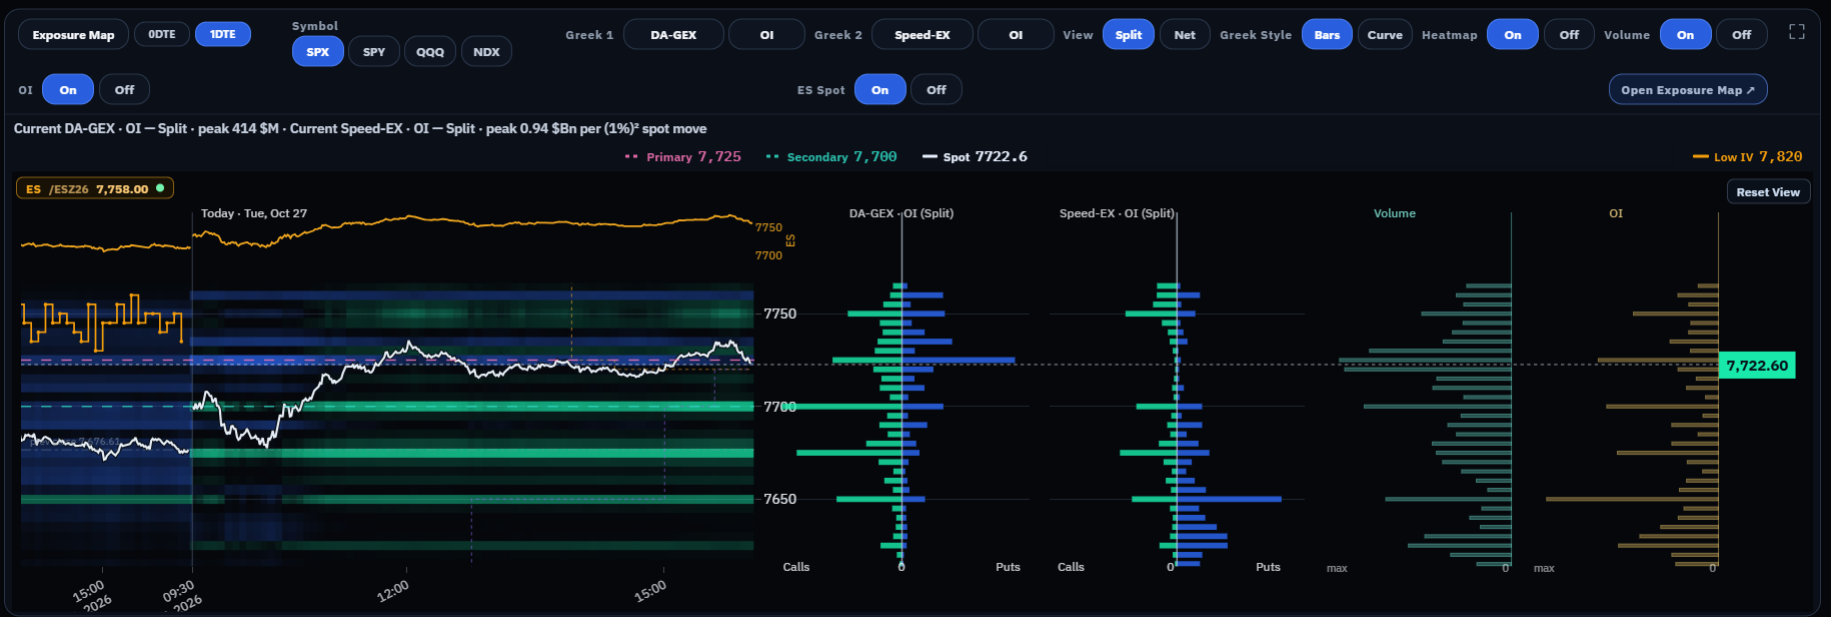Turn OI On
The height and width of the screenshot is (617, 1831).
click(x=68, y=90)
